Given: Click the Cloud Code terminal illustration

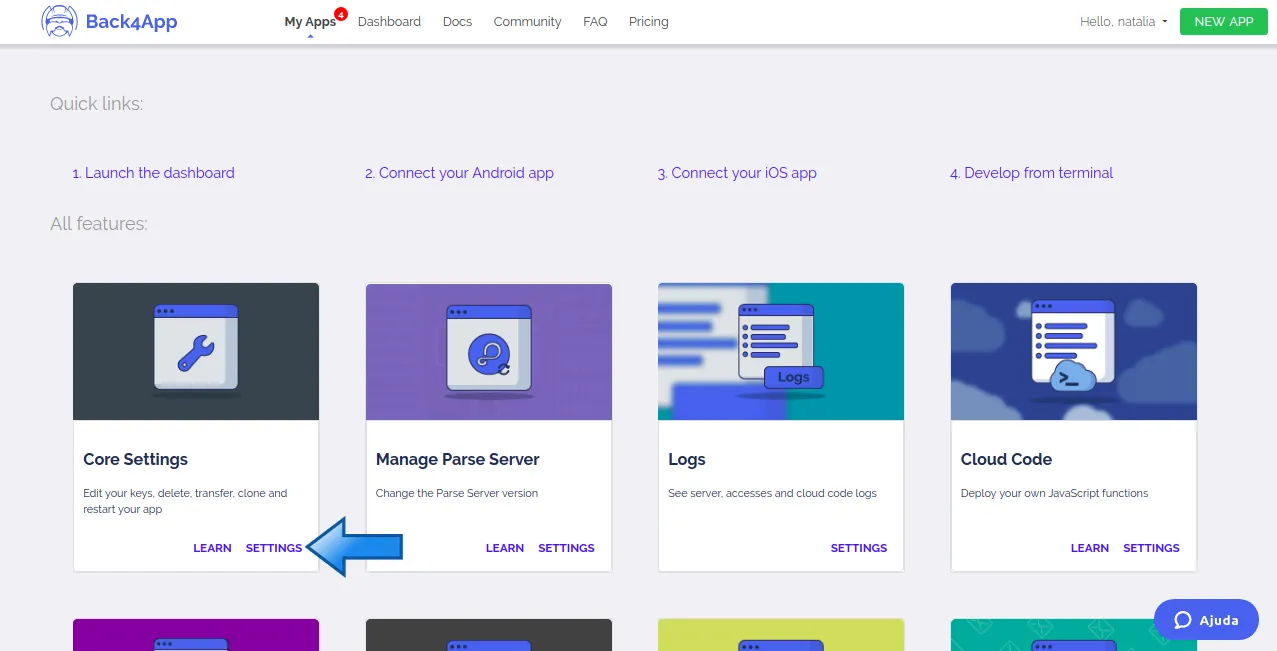Looking at the screenshot, I should (x=1074, y=351).
